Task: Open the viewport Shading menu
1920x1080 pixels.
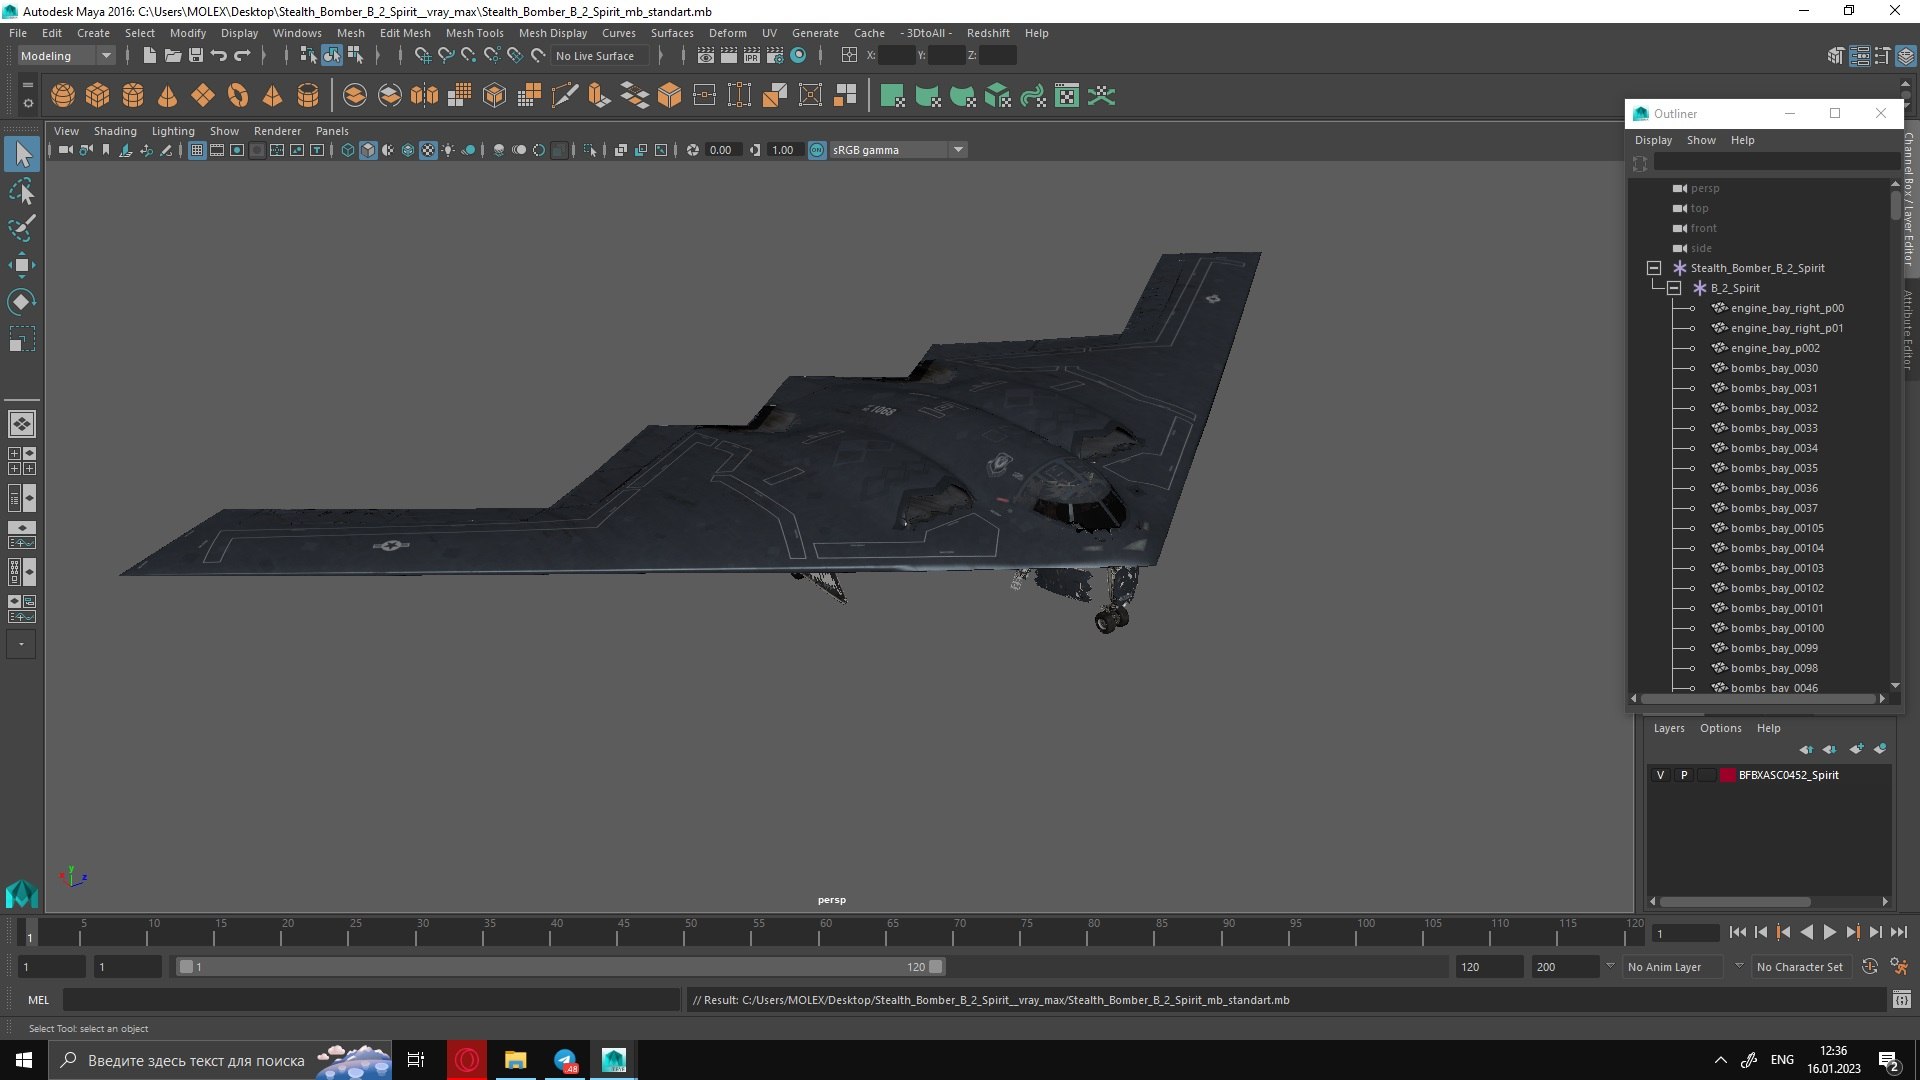Action: point(115,131)
